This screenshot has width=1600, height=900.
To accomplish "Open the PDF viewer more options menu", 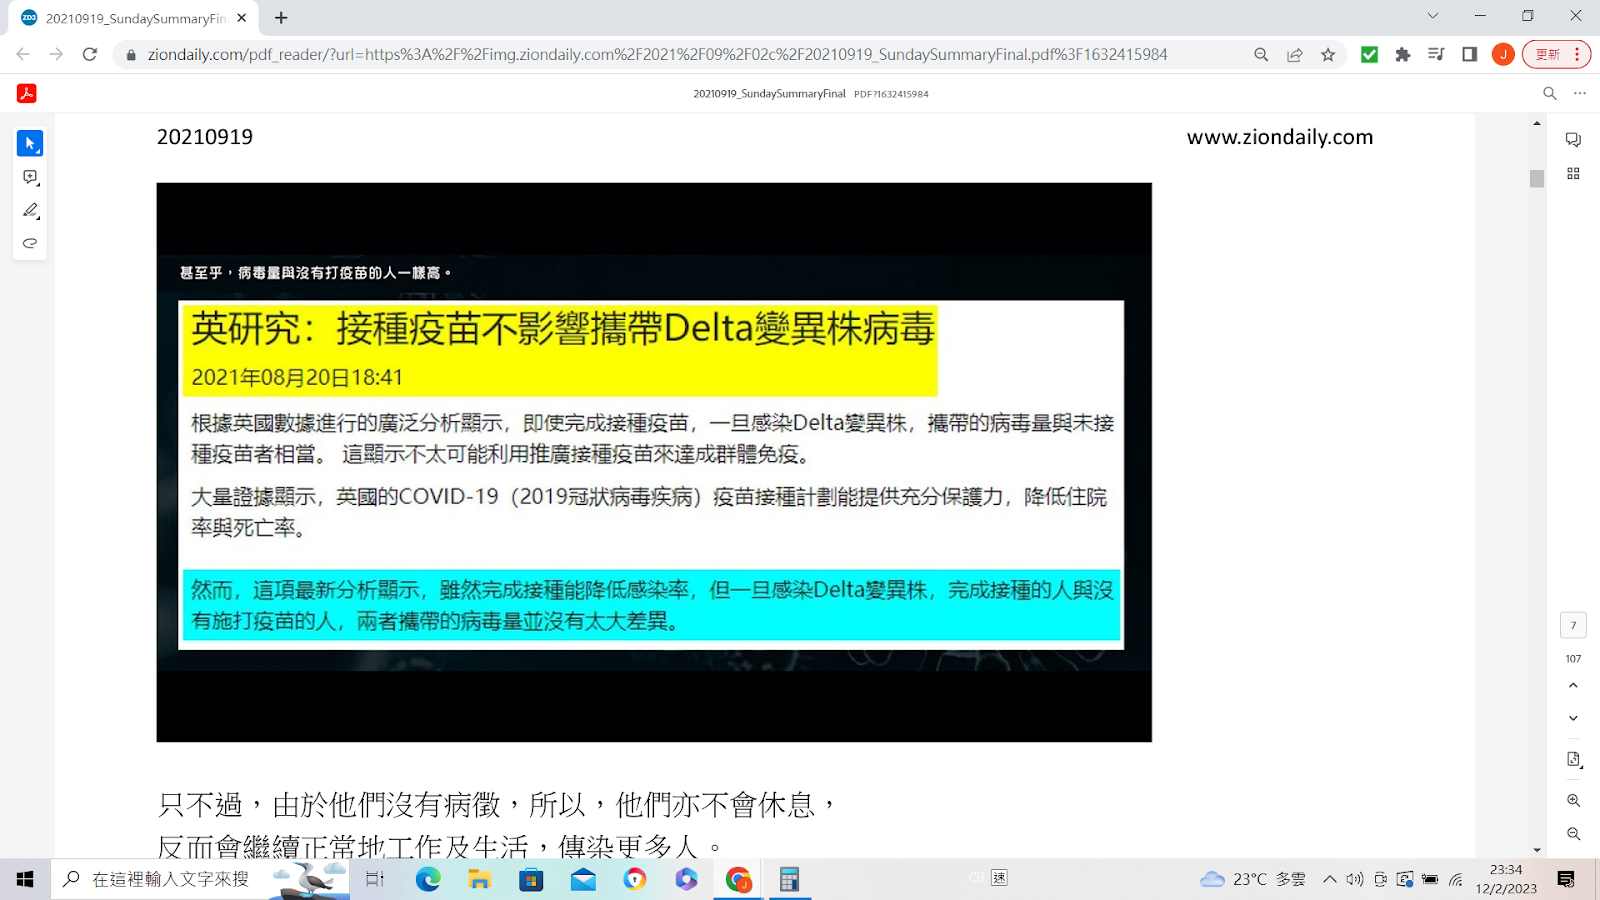I will click(1580, 93).
